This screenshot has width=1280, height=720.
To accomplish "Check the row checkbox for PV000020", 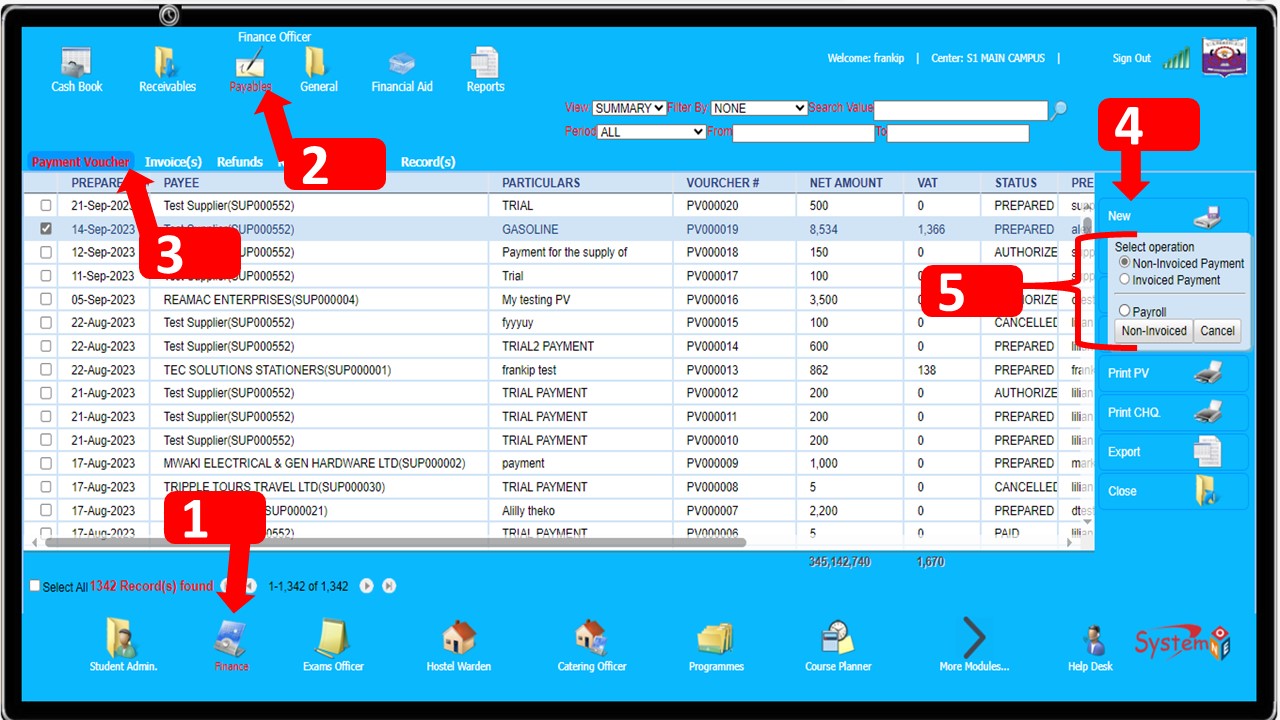I will pyautogui.click(x=45, y=206).
